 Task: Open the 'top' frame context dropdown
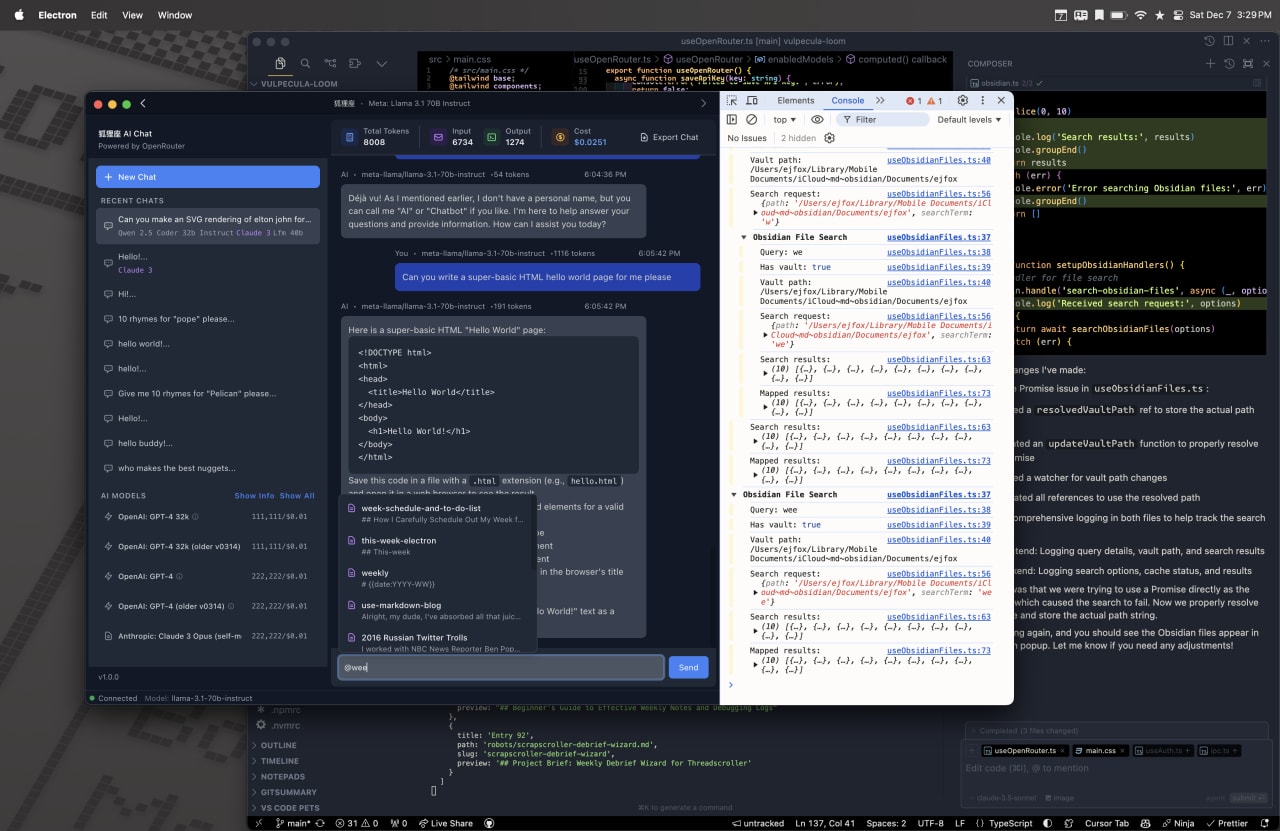783,119
